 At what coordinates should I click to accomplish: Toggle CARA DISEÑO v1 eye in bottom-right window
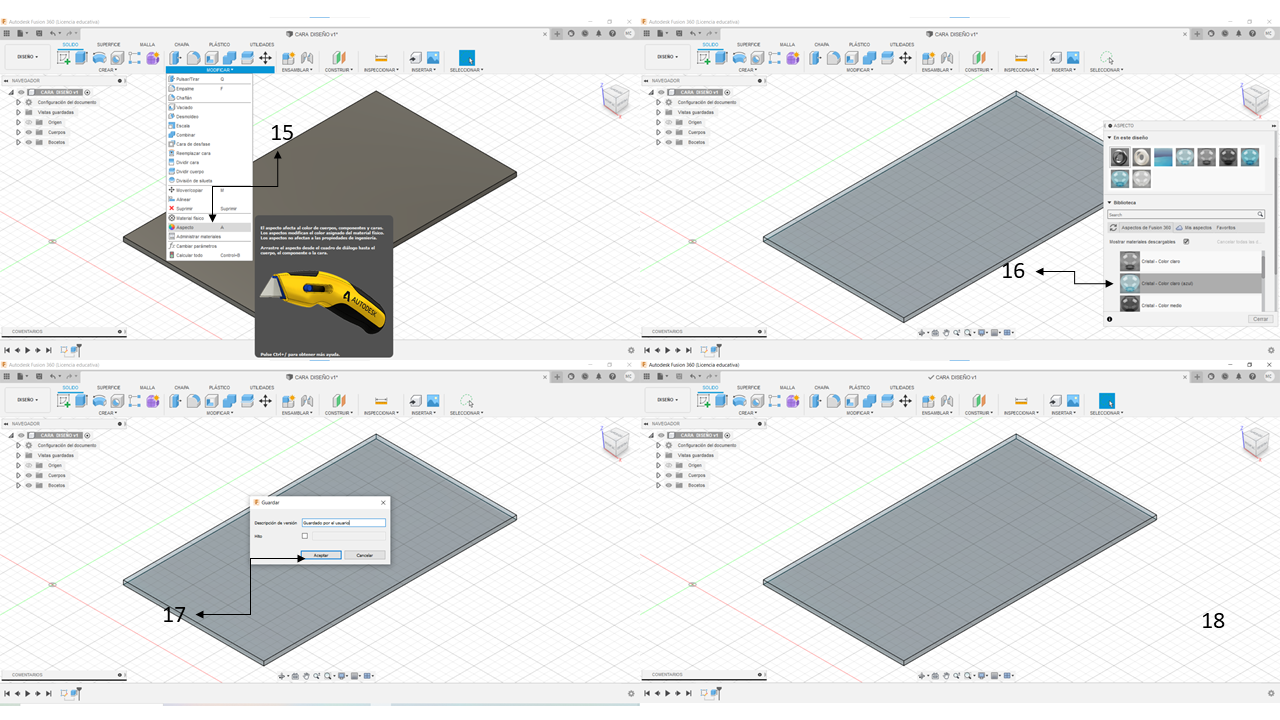click(x=660, y=435)
